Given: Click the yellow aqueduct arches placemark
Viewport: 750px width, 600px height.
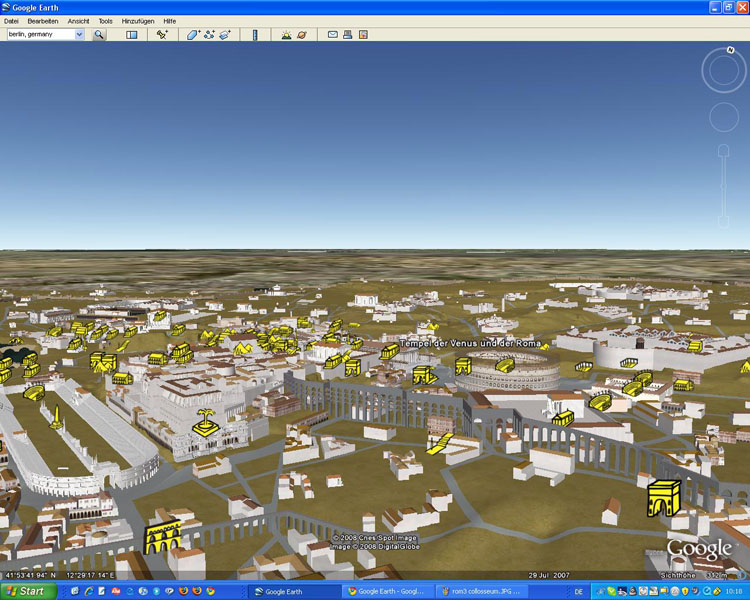Looking at the screenshot, I should click(162, 538).
